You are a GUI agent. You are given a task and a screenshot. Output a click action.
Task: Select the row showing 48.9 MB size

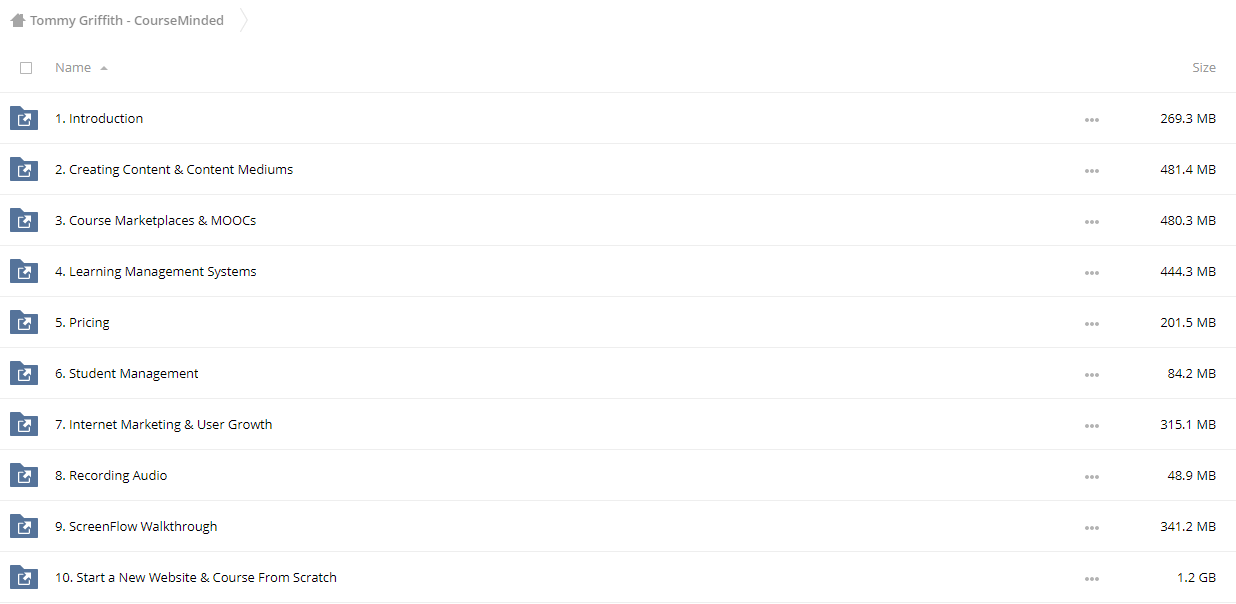pyautogui.click(x=618, y=475)
